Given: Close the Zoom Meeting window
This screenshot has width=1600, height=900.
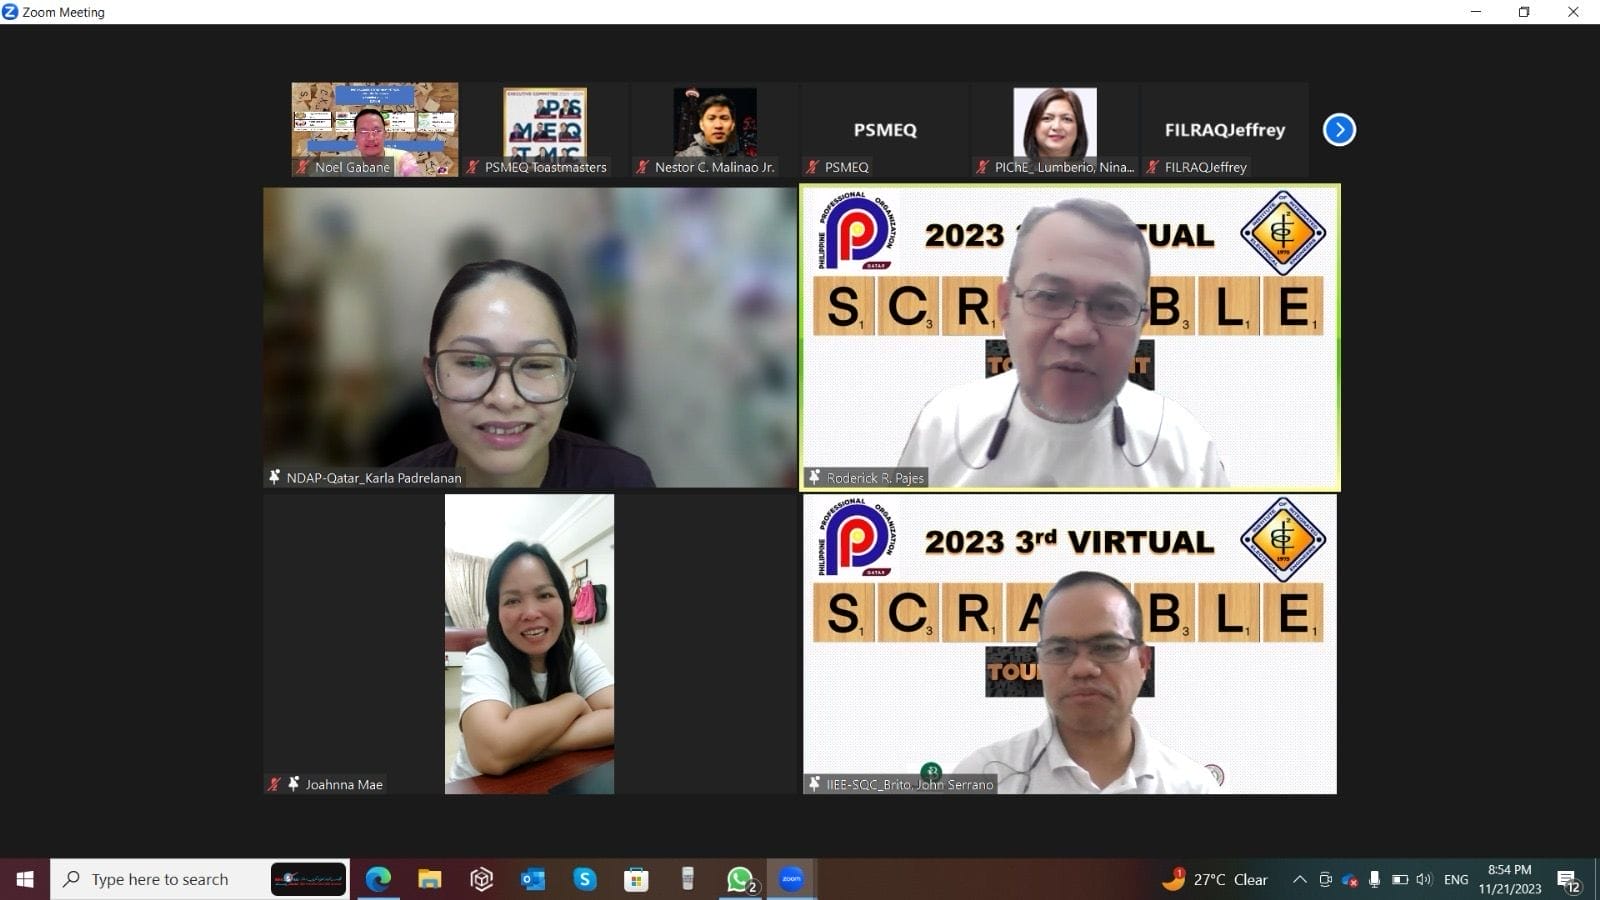Looking at the screenshot, I should tap(1573, 12).
